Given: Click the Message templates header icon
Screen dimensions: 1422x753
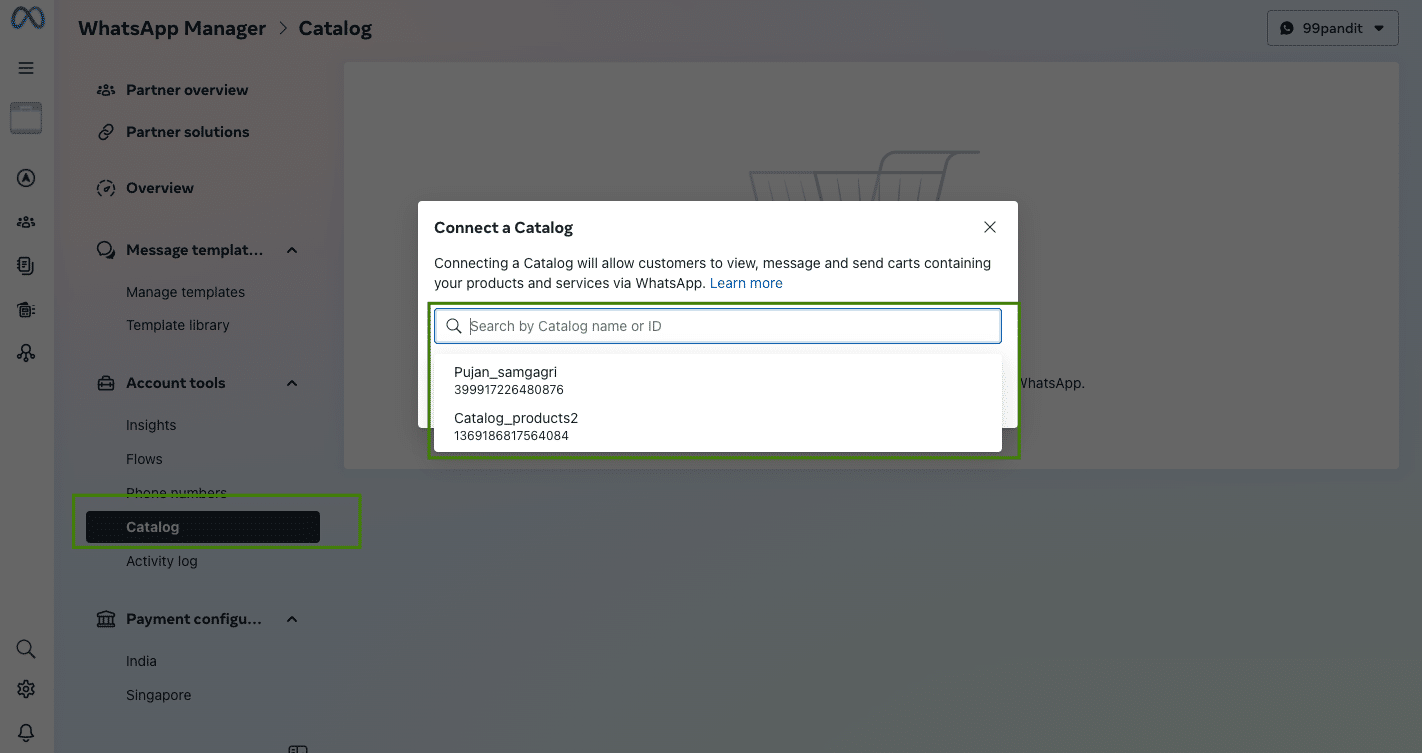Looking at the screenshot, I should coord(106,250).
